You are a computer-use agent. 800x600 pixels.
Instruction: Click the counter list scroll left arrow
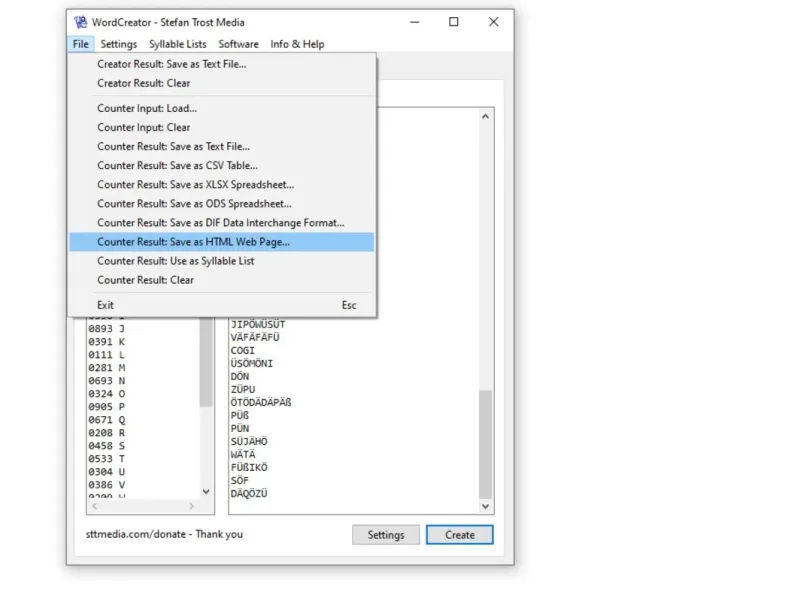[x=95, y=506]
